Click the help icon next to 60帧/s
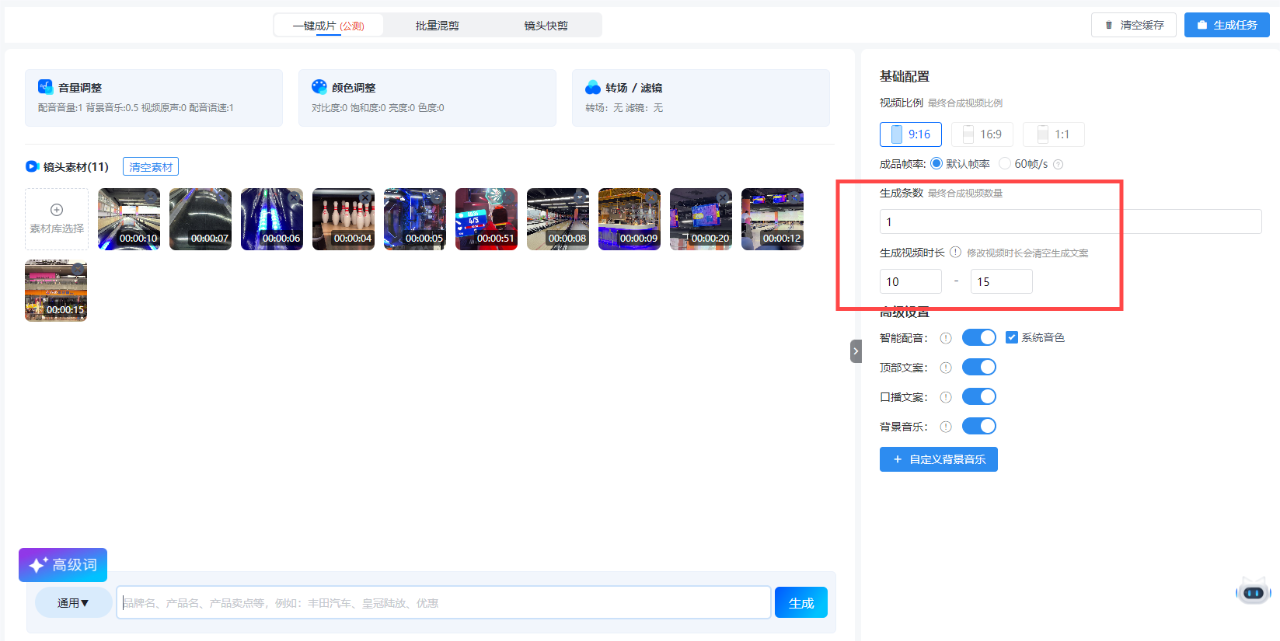 (x=1057, y=164)
